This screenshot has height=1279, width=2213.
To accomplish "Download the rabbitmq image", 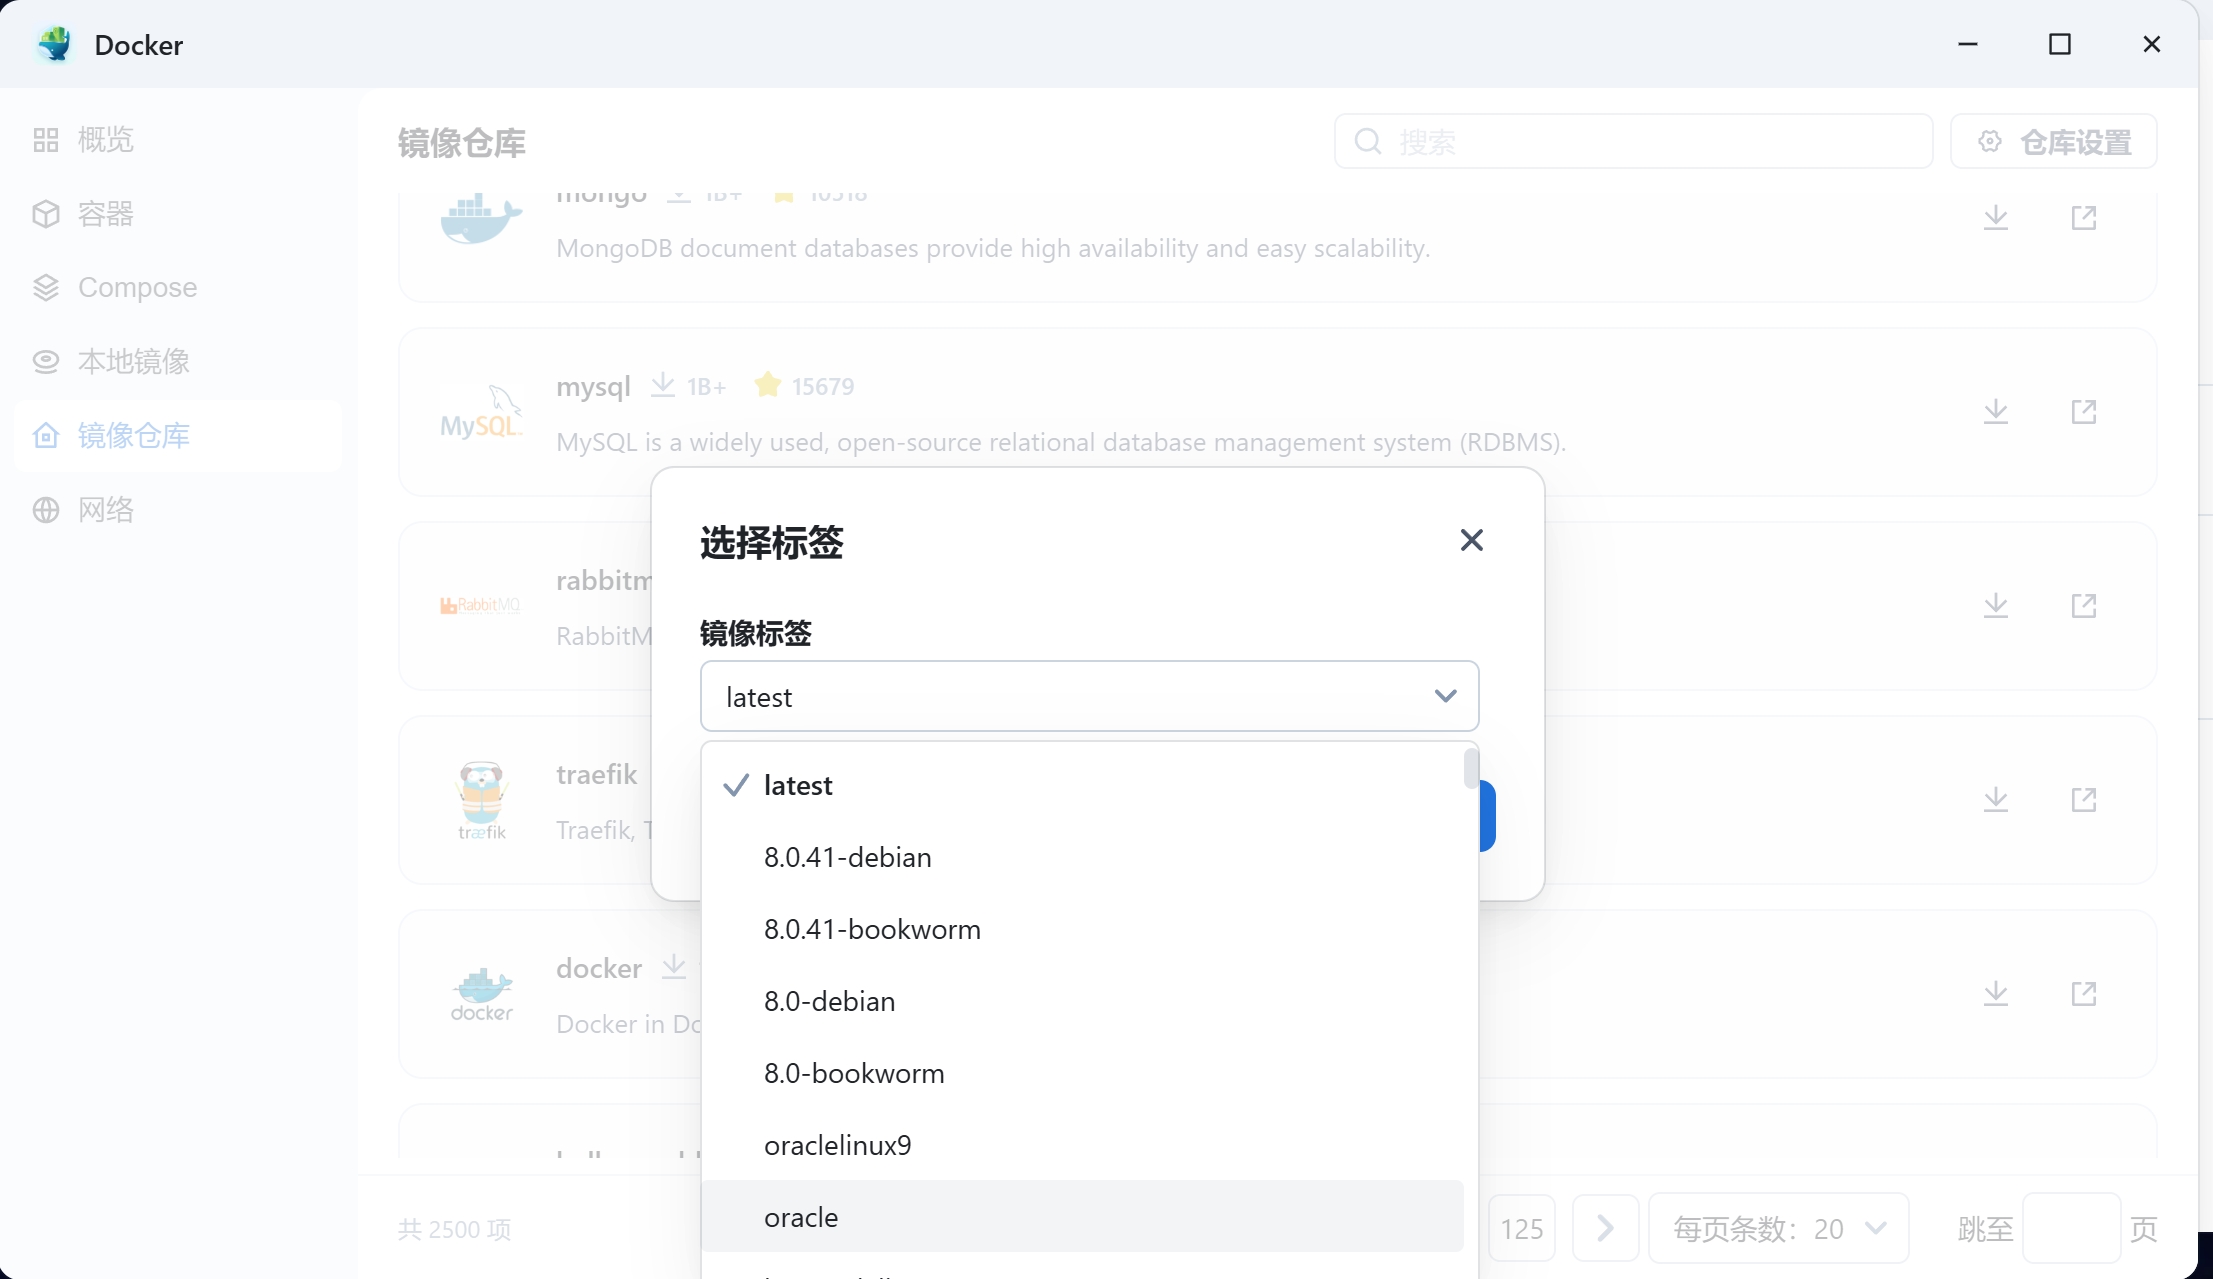I will click(1996, 605).
